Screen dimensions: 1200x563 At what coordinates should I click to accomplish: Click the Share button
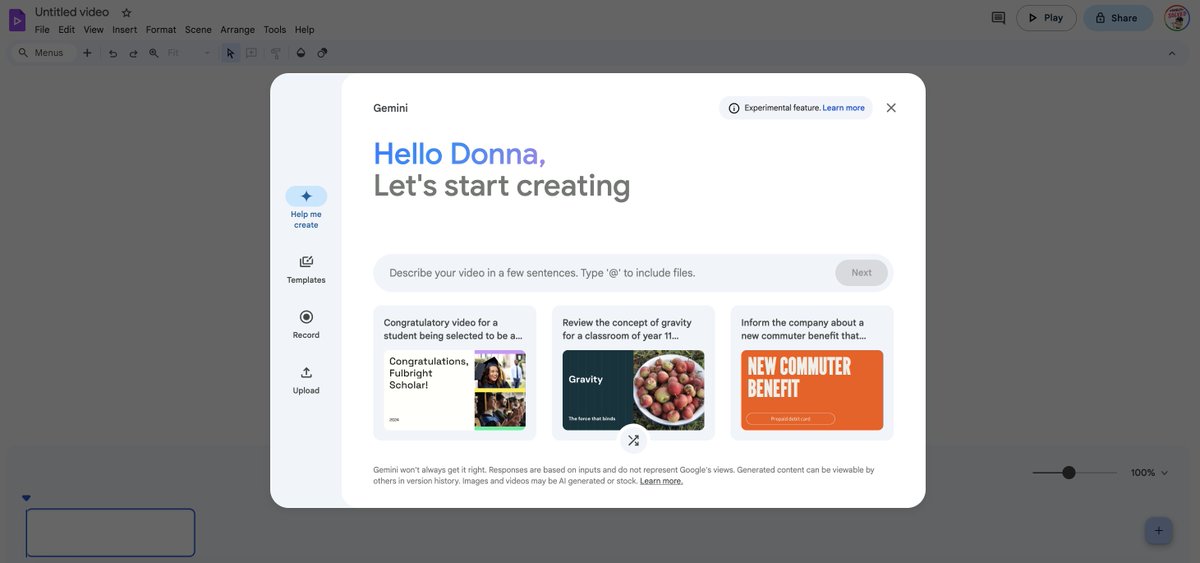pos(1118,18)
